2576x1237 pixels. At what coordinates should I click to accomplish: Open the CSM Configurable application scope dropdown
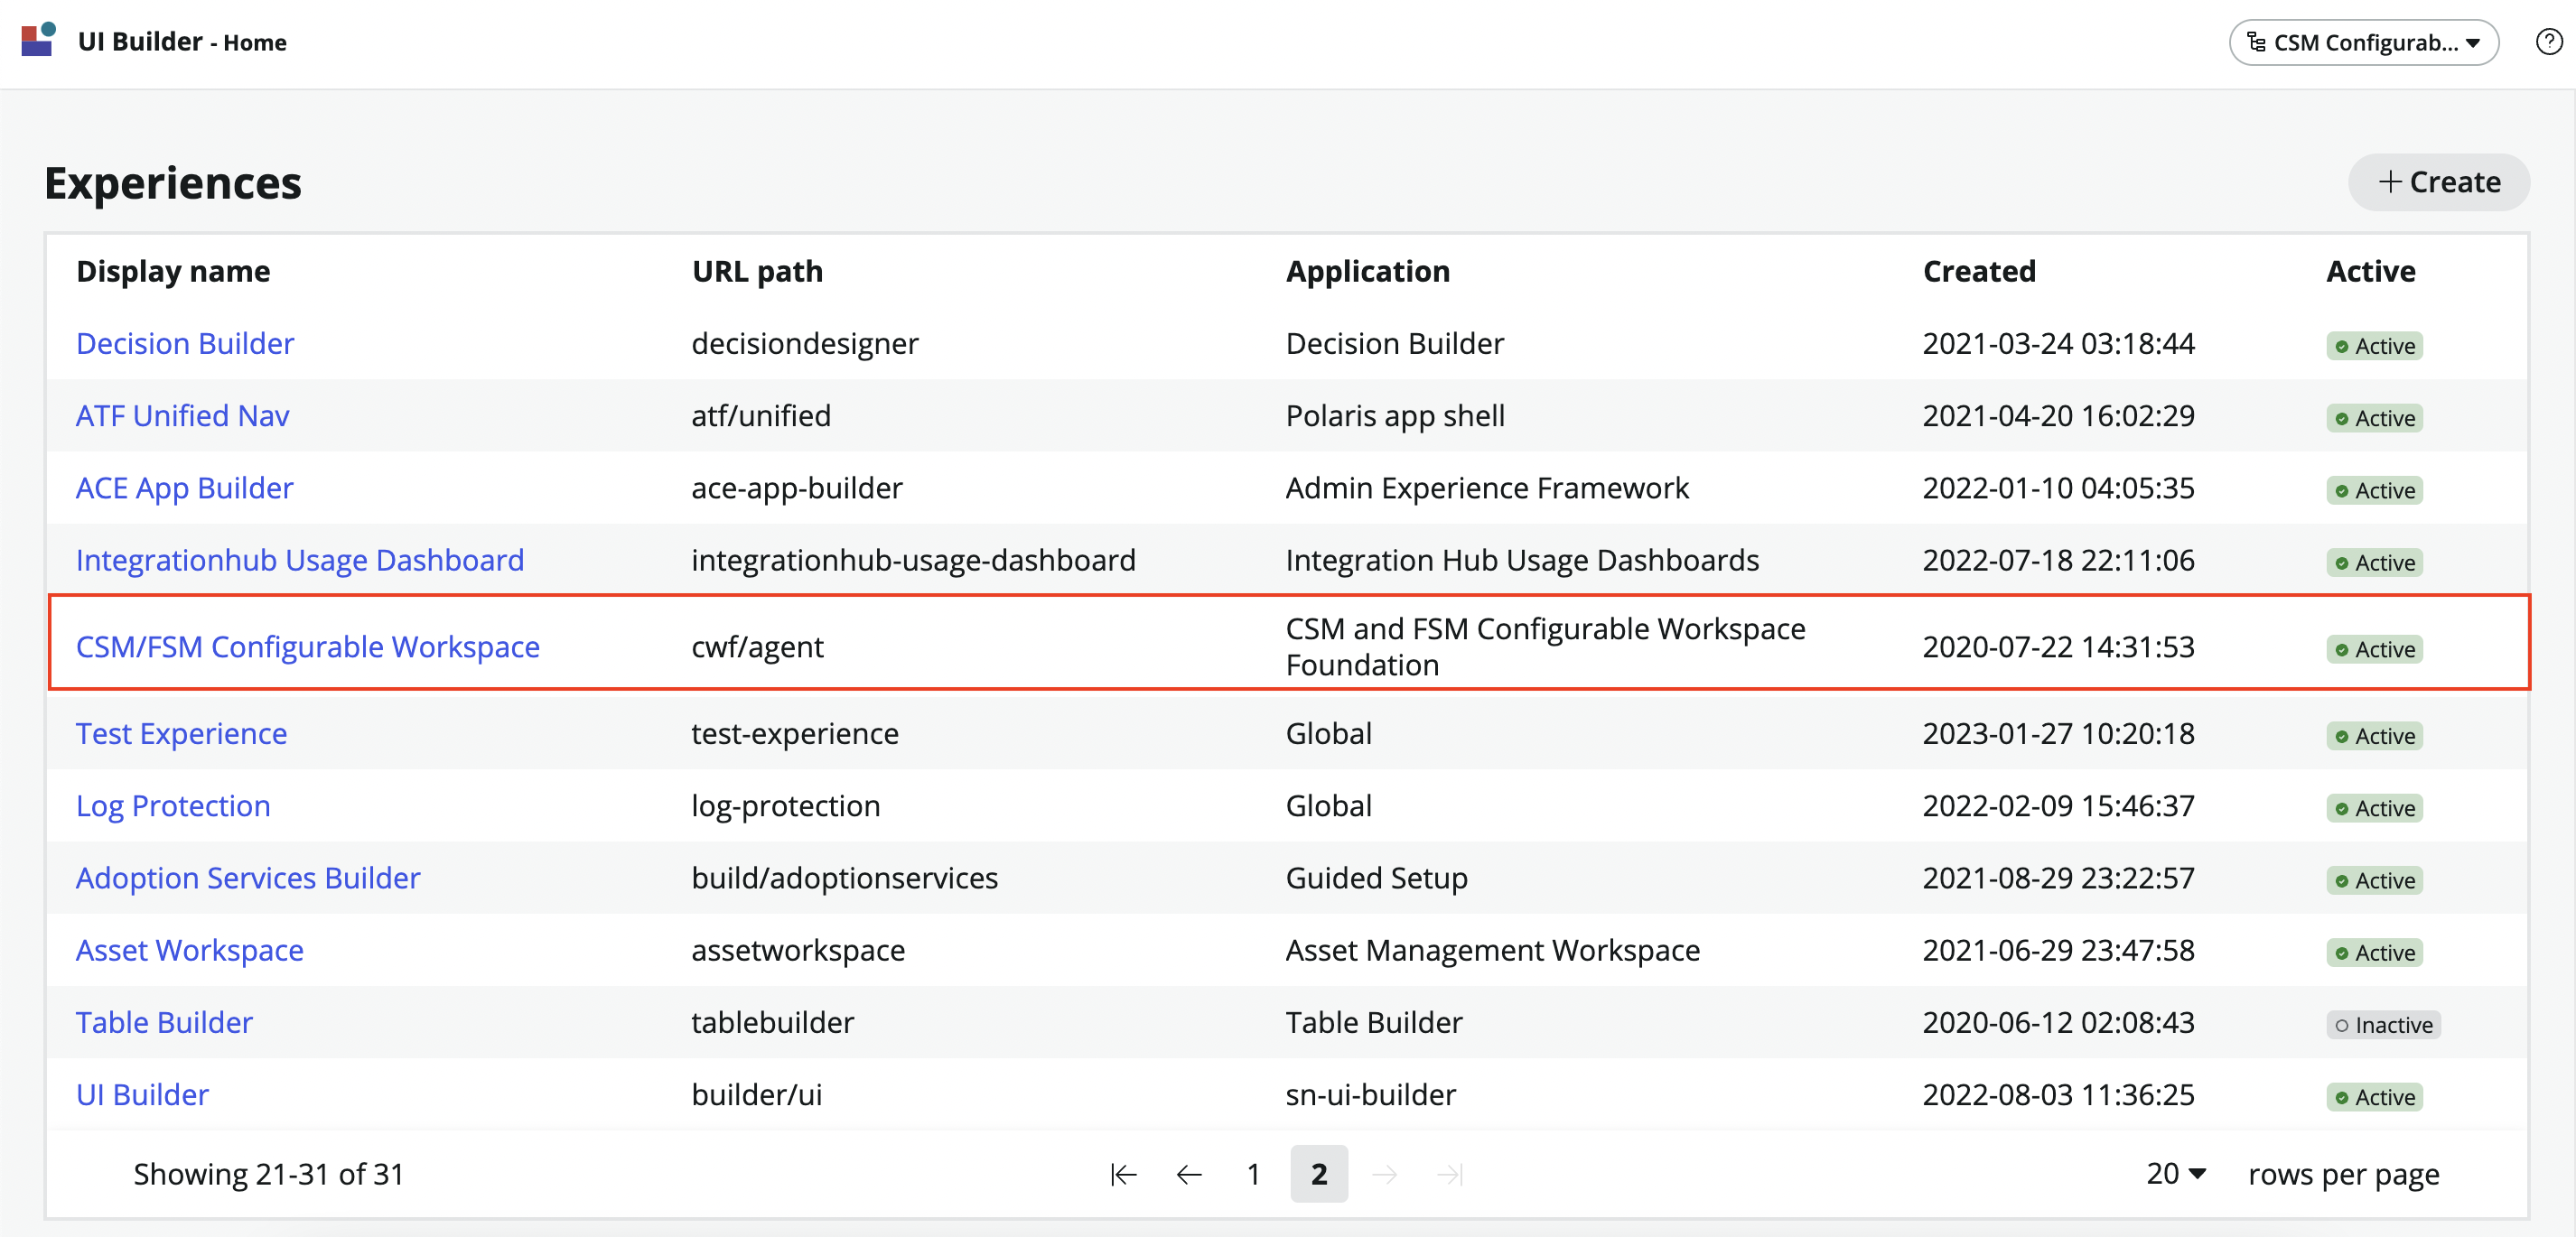(x=2363, y=43)
